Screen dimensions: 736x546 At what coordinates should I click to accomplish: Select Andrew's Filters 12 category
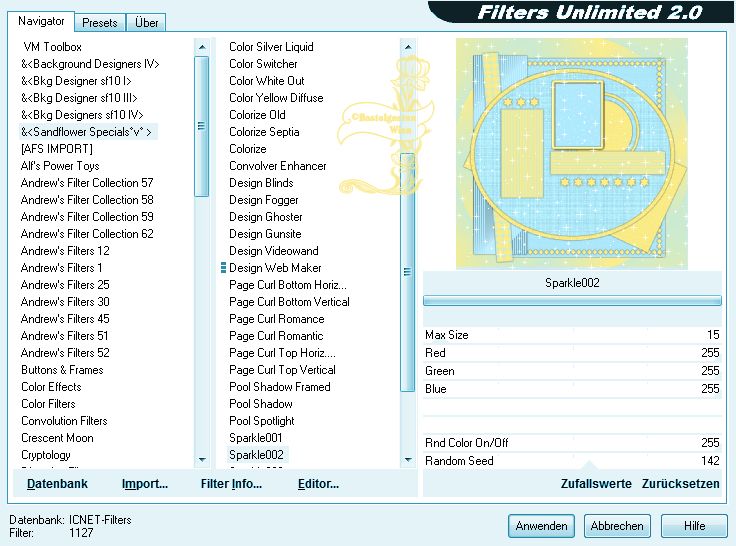65,251
